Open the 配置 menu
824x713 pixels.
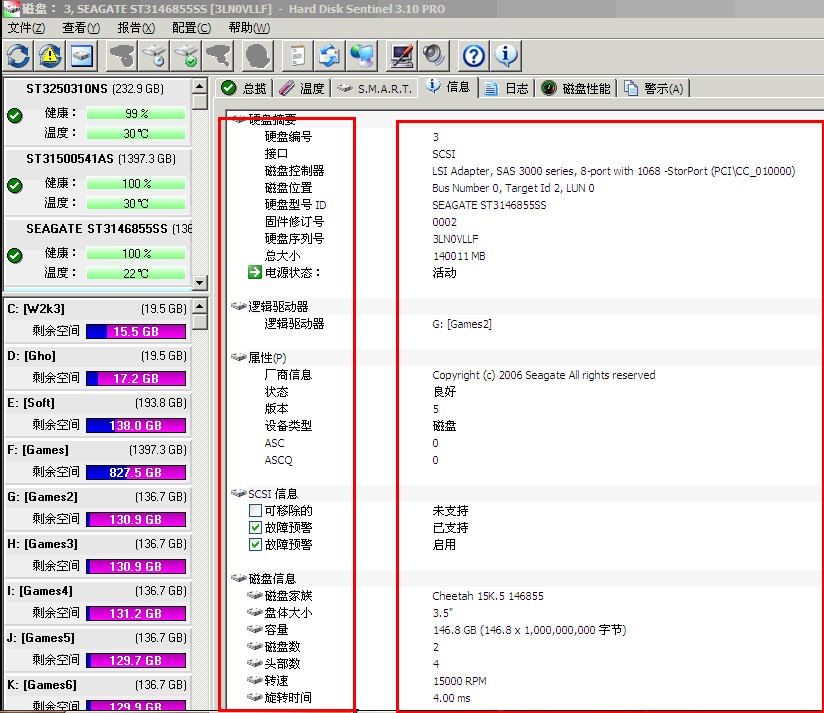tap(191, 28)
